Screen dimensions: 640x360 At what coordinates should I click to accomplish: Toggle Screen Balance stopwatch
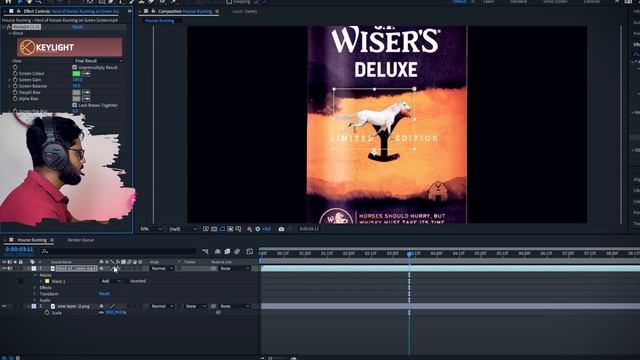click(15, 86)
